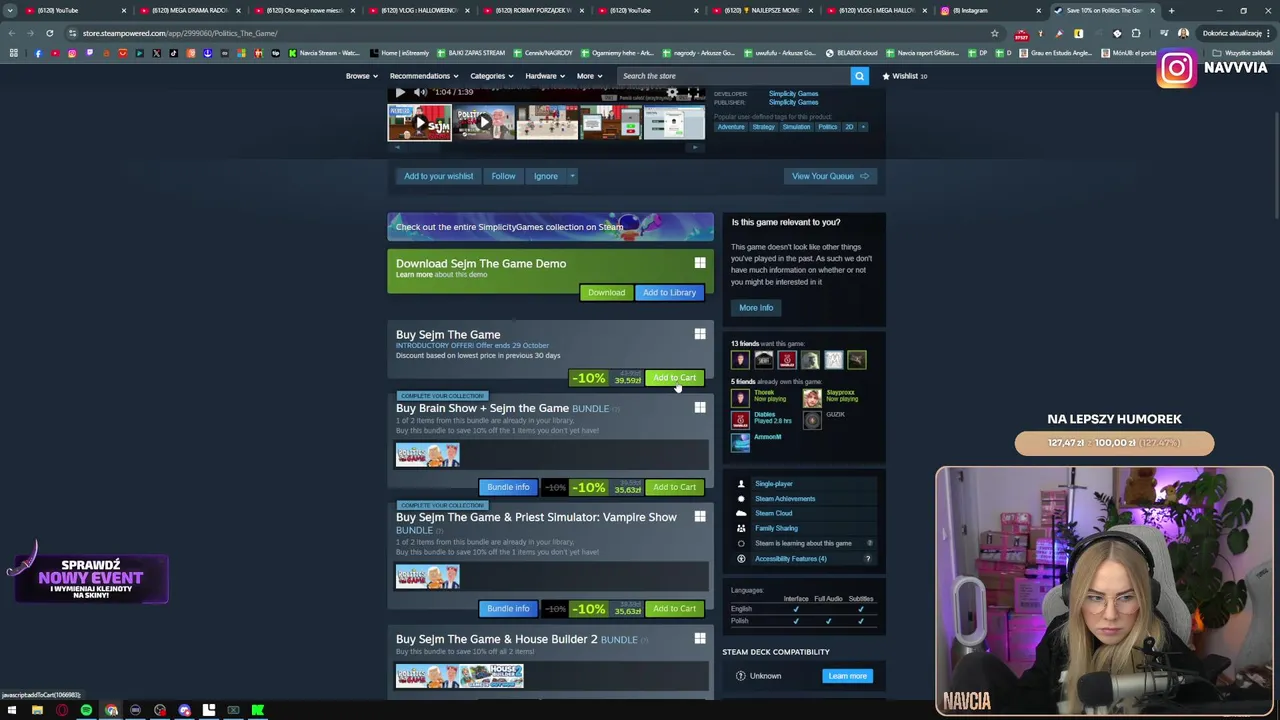The image size is (1280, 720).
Task: Click the Ignore button
Action: [x=545, y=176]
